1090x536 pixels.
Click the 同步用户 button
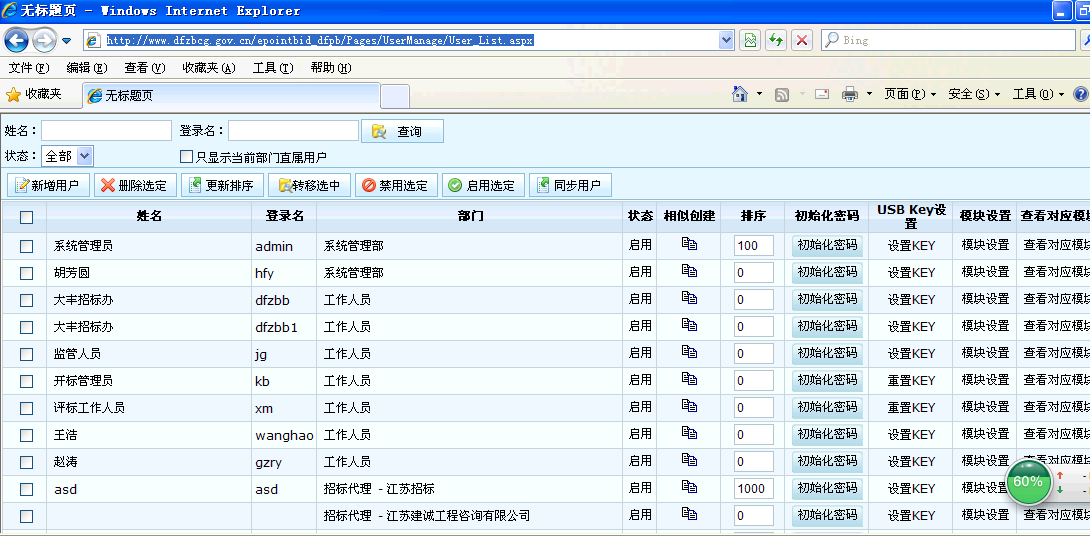pos(570,185)
